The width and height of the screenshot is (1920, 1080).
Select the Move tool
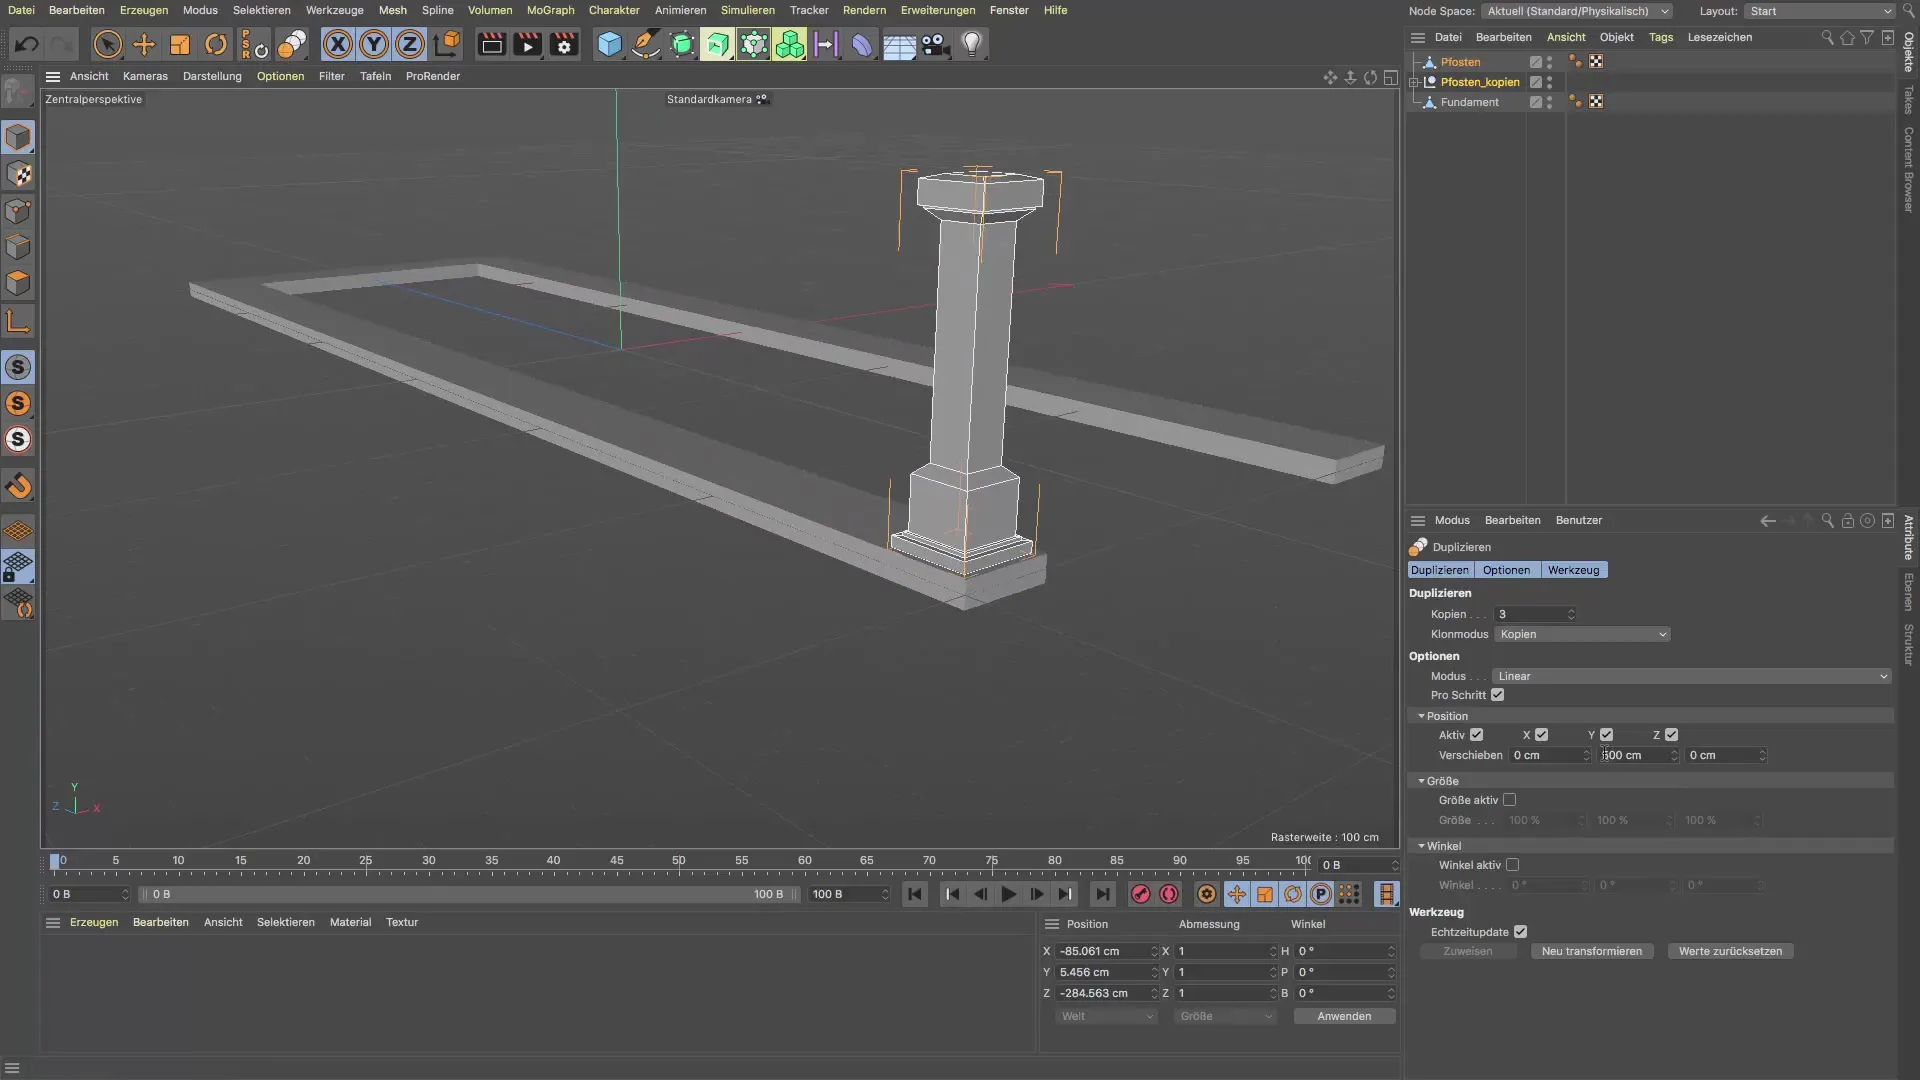pos(144,44)
